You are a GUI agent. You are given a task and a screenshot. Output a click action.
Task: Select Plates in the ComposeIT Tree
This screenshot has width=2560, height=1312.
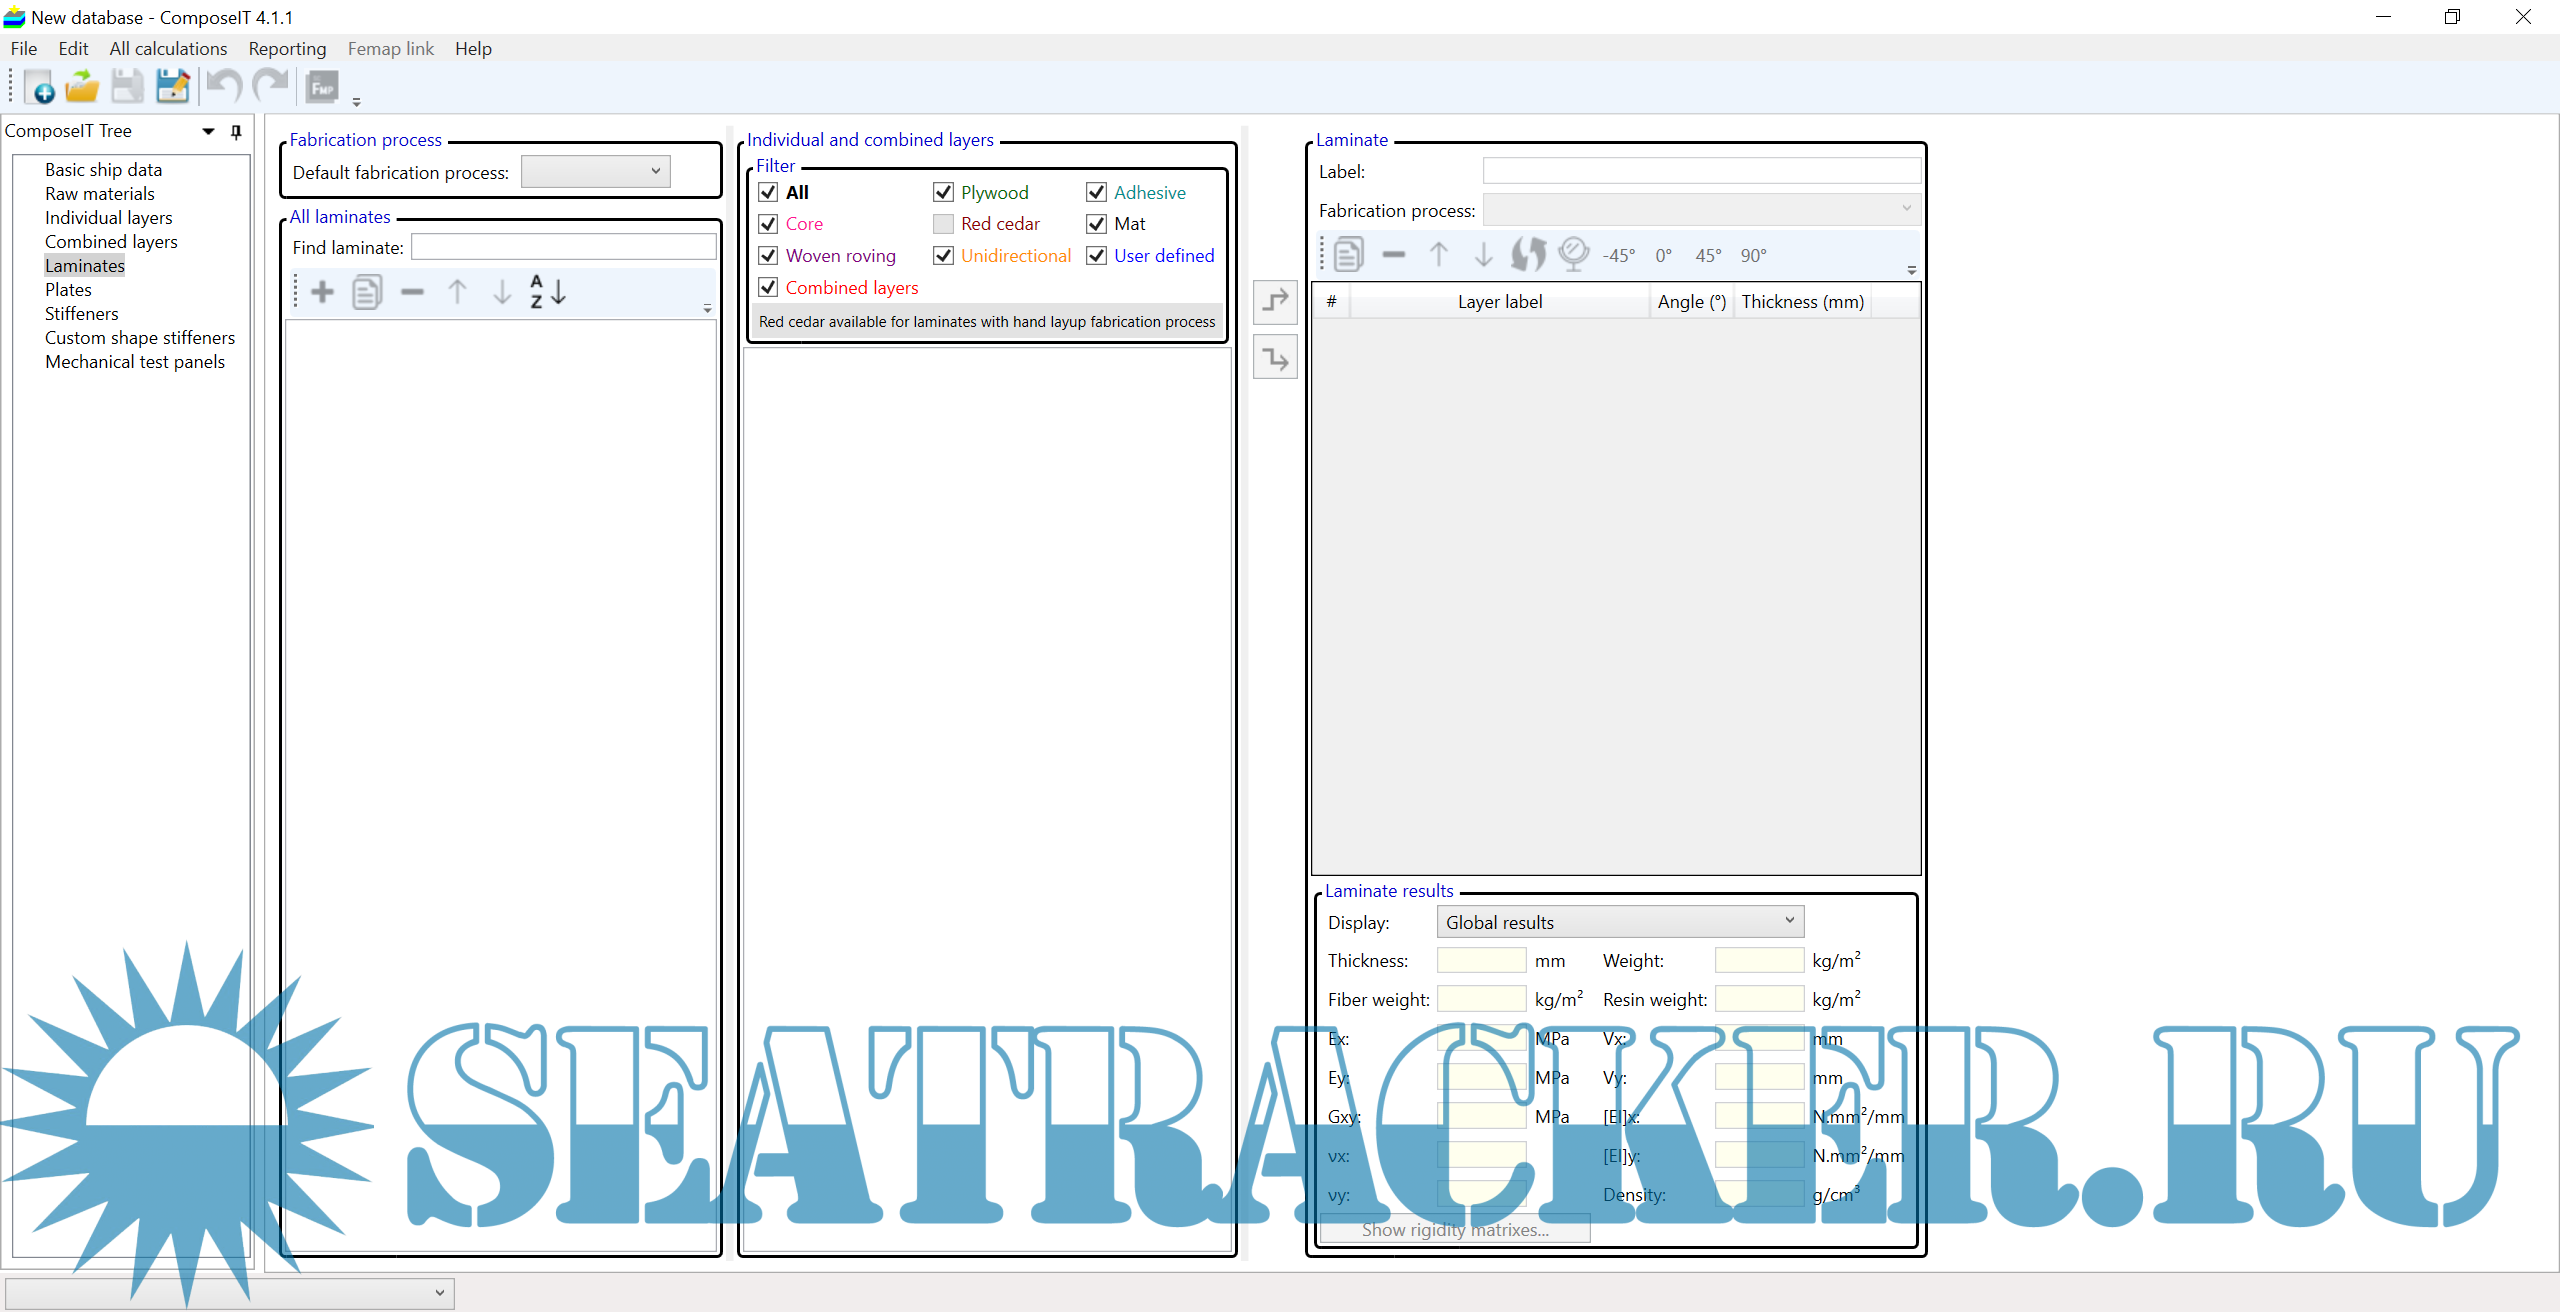point(68,290)
